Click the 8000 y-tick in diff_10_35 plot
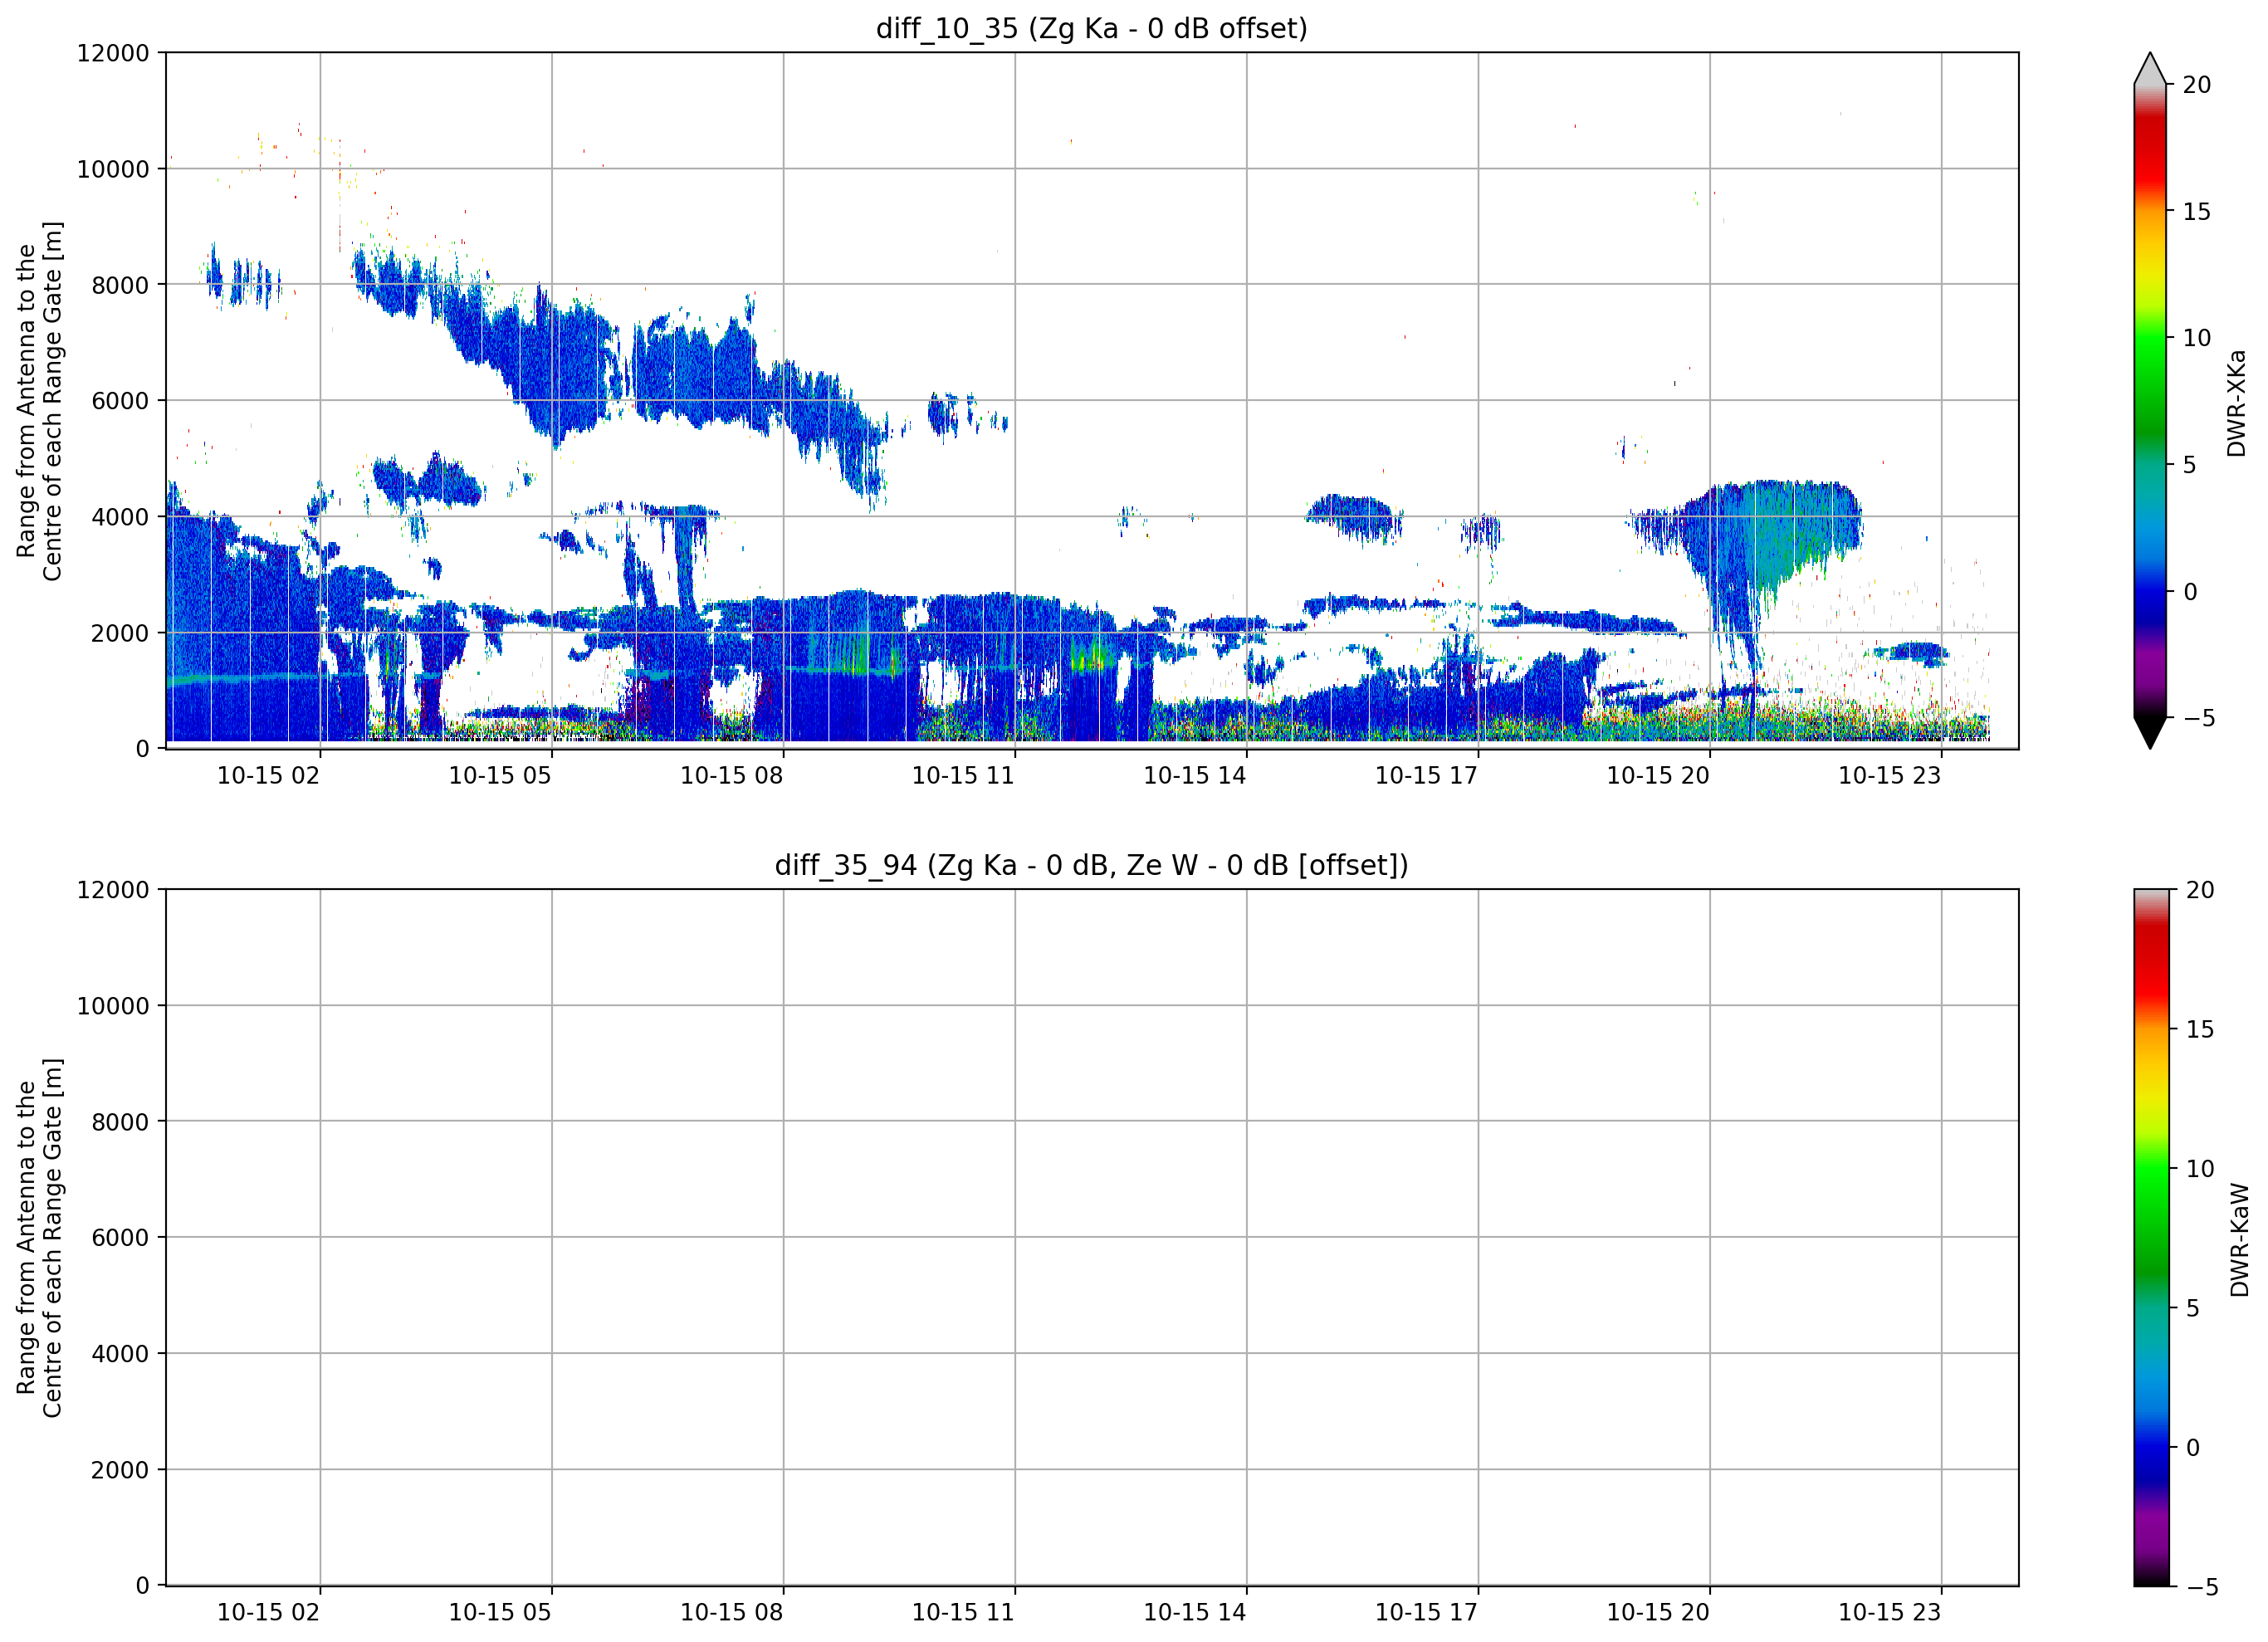This screenshot has width=2268, height=1642. (120, 285)
